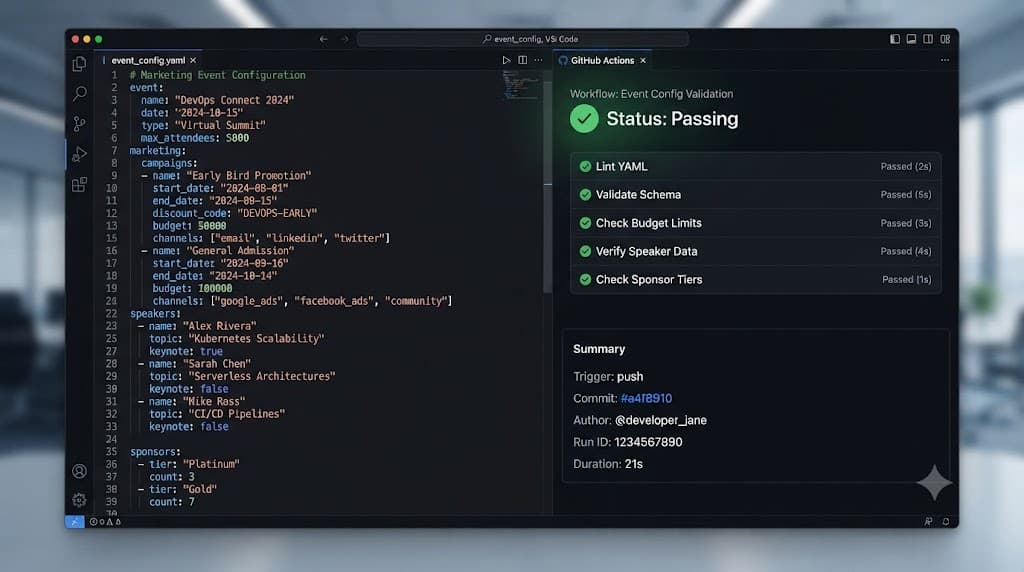1024x572 pixels.
Task: Click line number 22 in the gutter
Action: (x=111, y=313)
